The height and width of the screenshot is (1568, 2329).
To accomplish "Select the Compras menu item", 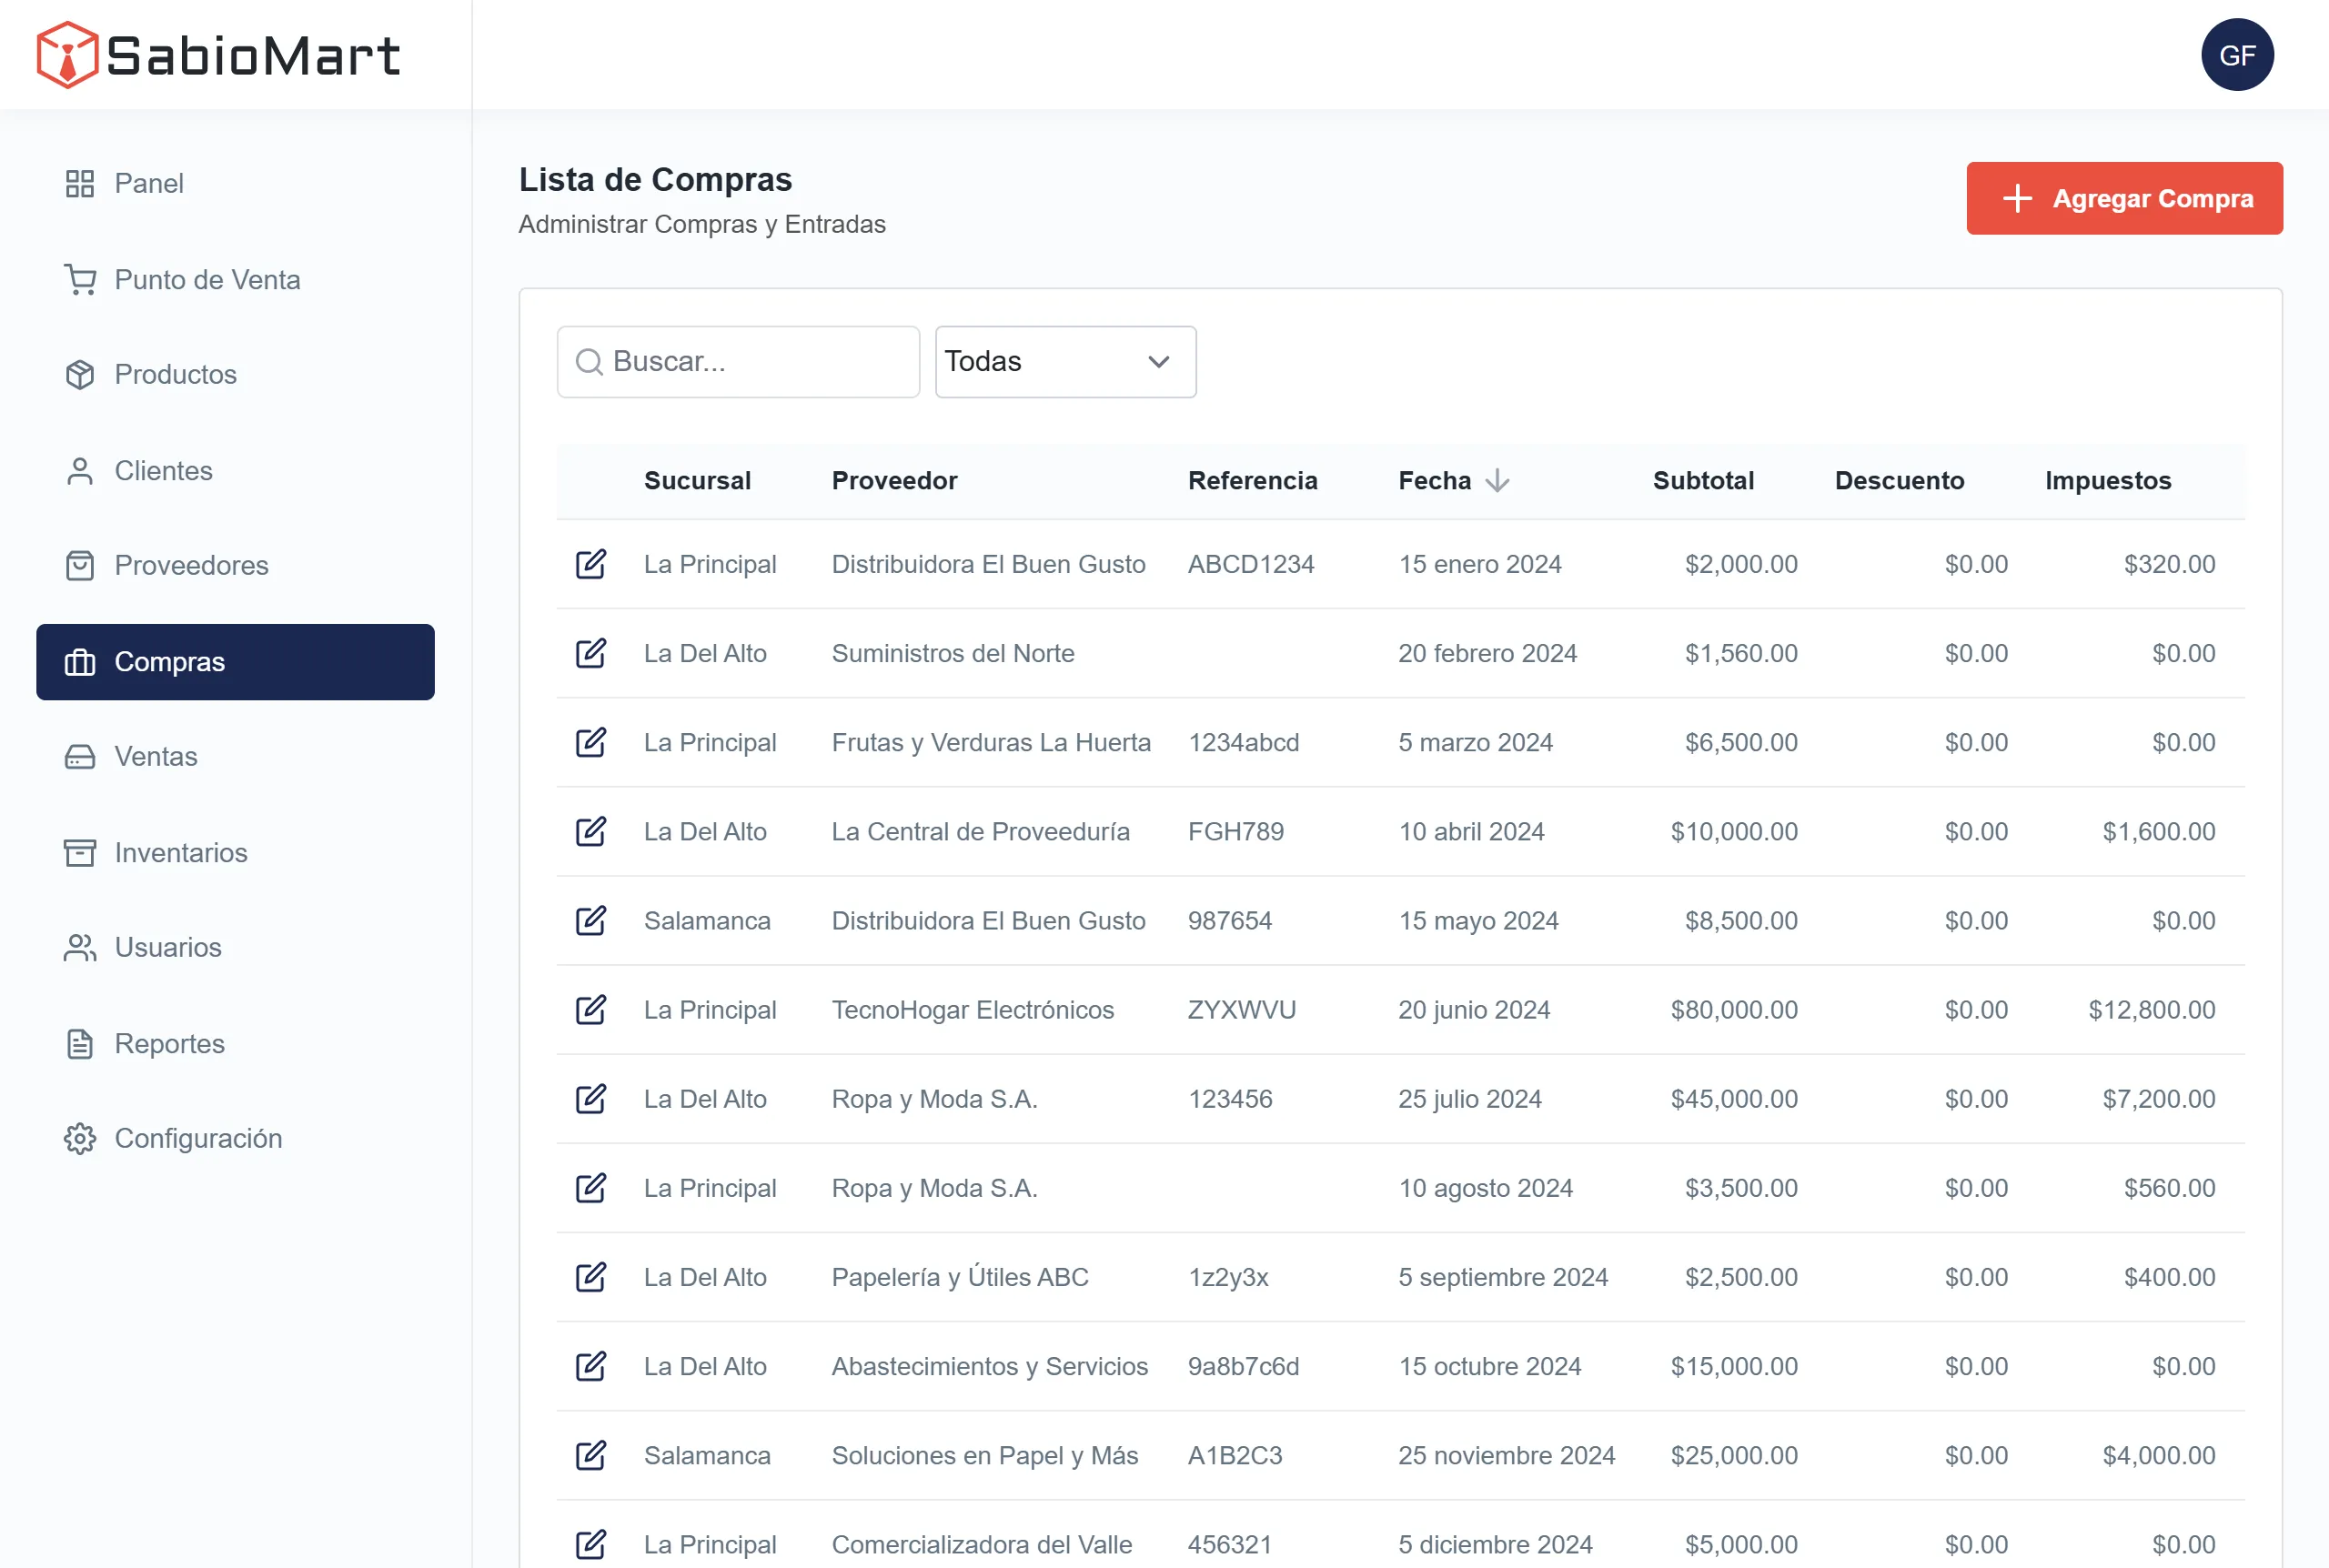I will tap(235, 662).
